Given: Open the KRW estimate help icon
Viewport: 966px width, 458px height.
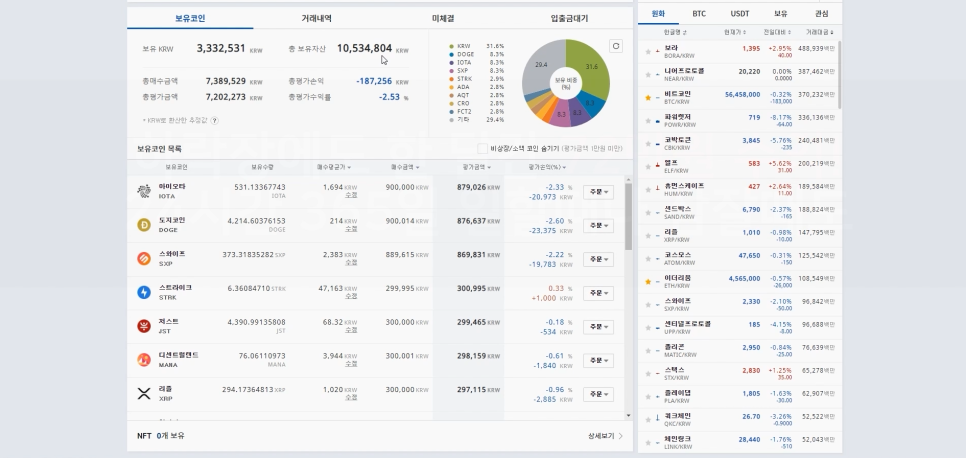Looking at the screenshot, I should click(x=214, y=120).
